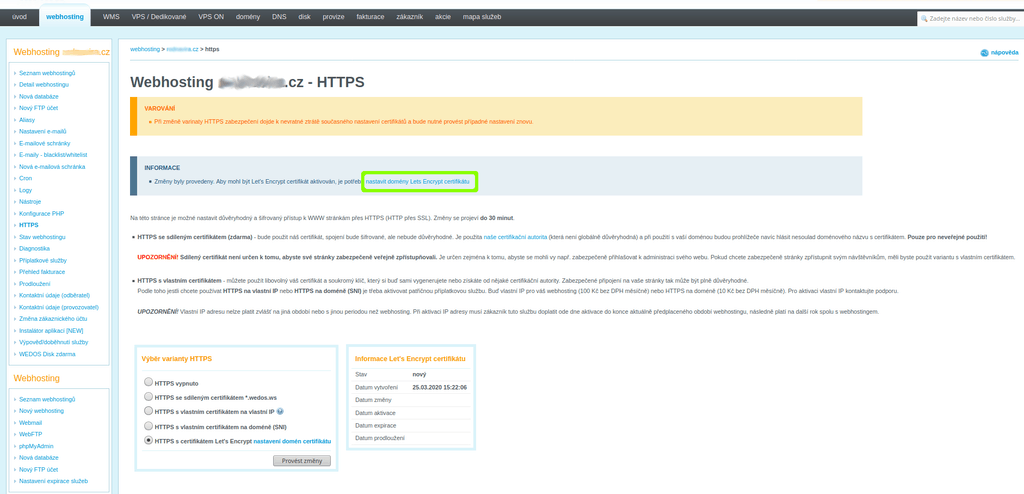Image resolution: width=1024 pixels, height=494 pixels.
Task: Switch to the webhosting top tab
Action: click(x=65, y=17)
